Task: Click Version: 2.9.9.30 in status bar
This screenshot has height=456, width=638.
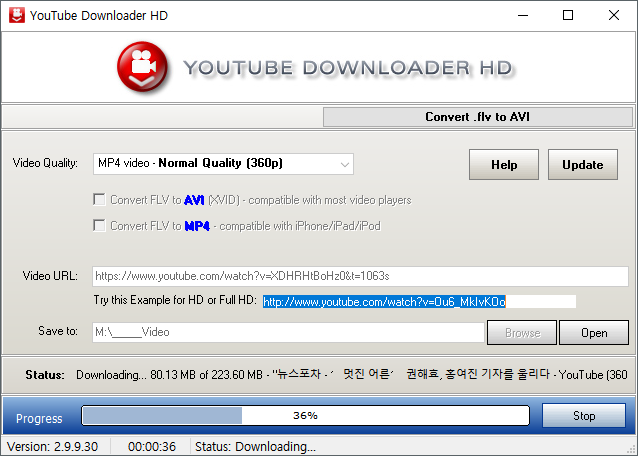Action: 52,446
